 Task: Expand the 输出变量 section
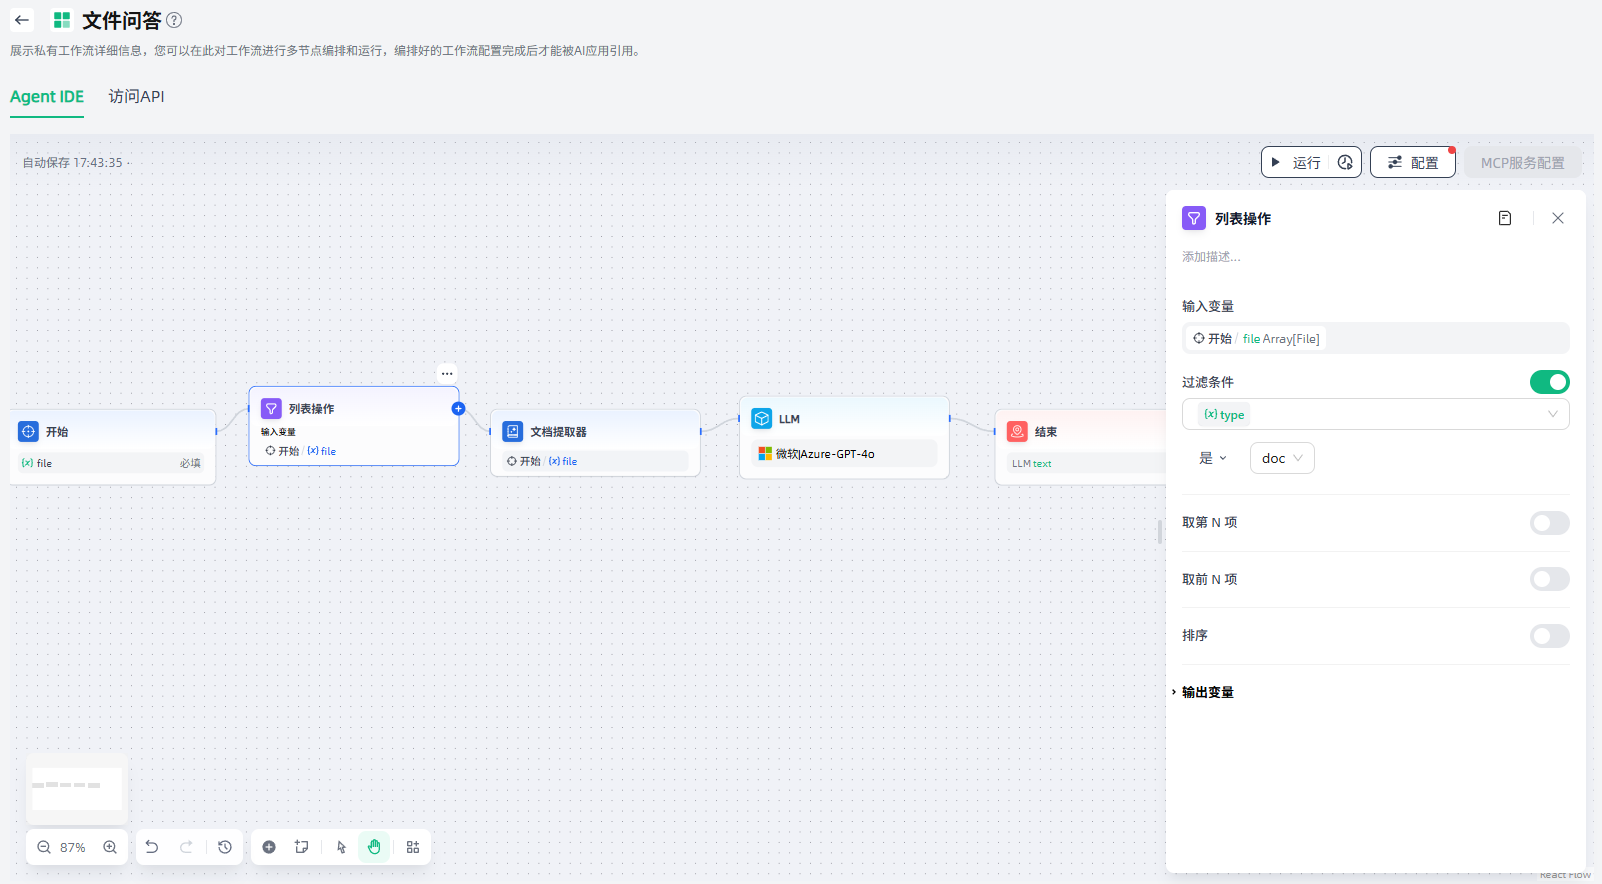1207,692
